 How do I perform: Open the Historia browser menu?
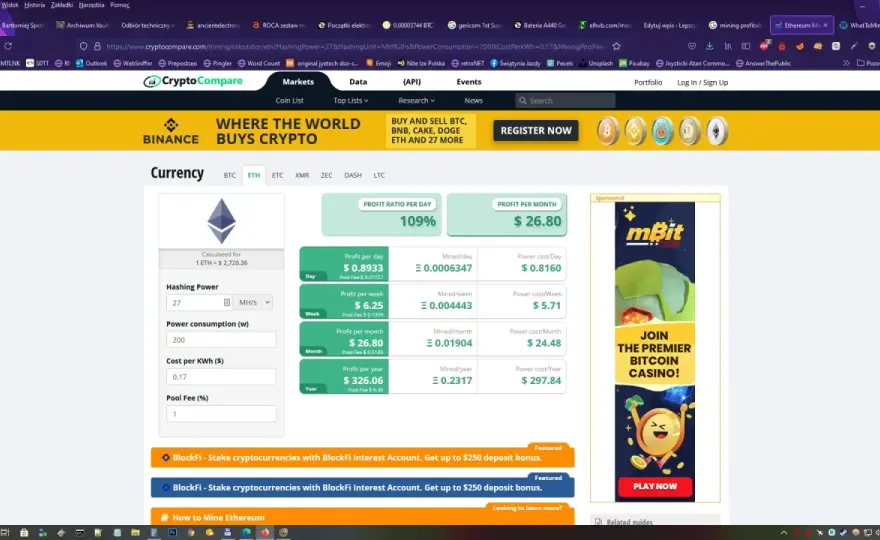[x=35, y=5]
